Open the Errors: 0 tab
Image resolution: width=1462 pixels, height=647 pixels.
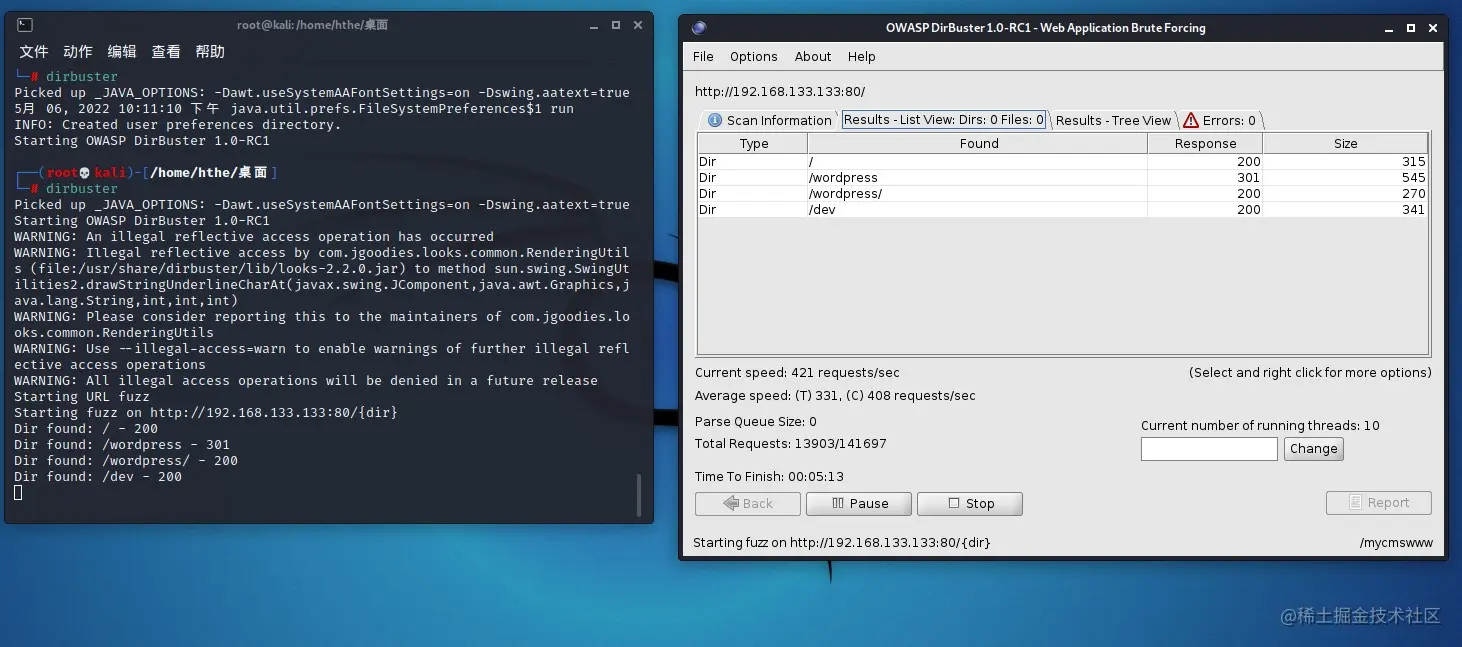pos(1219,120)
